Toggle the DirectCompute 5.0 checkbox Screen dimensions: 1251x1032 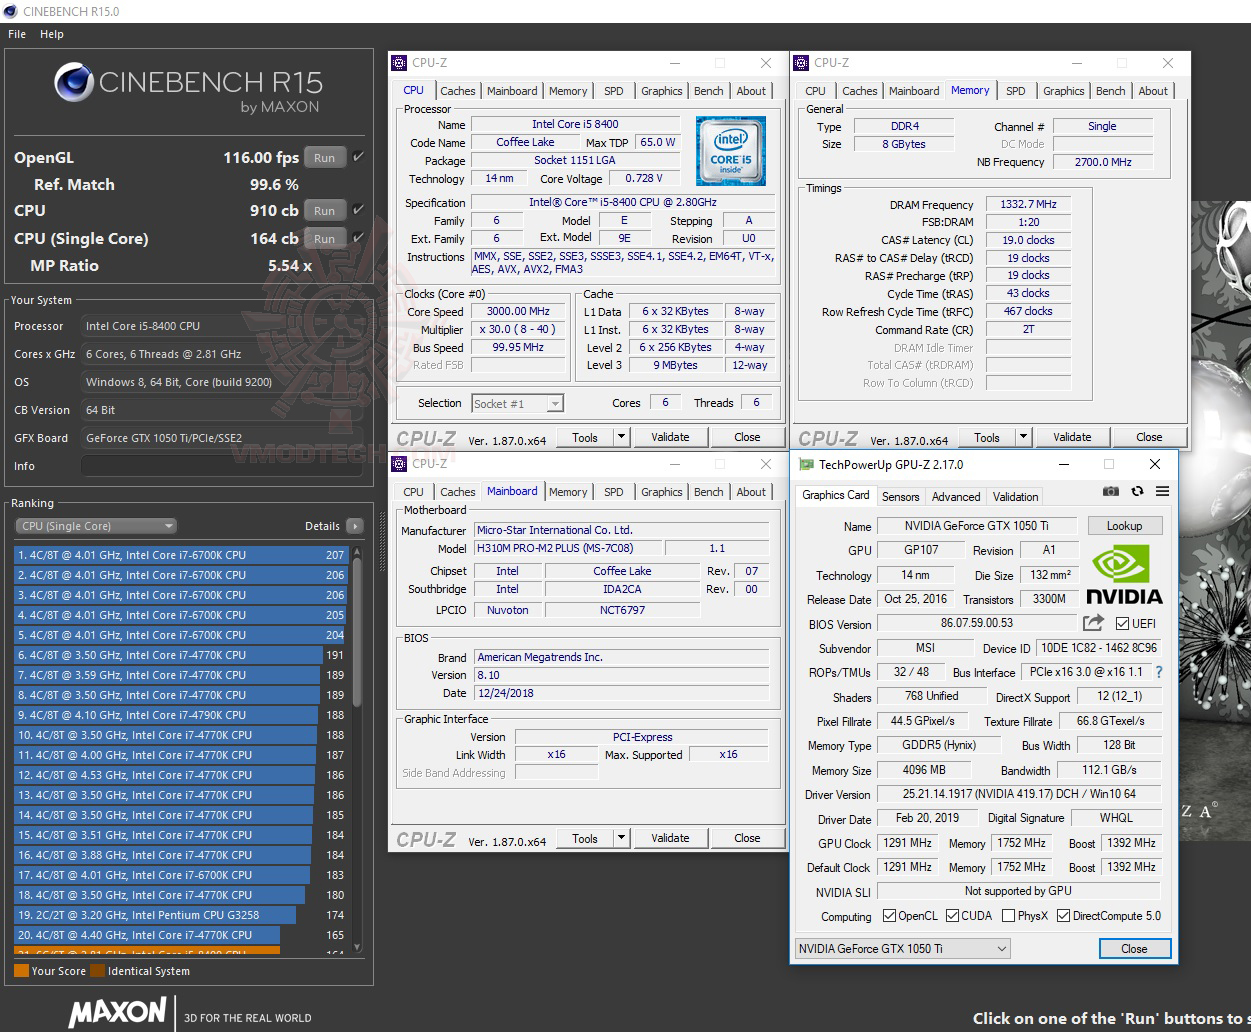coord(1063,916)
